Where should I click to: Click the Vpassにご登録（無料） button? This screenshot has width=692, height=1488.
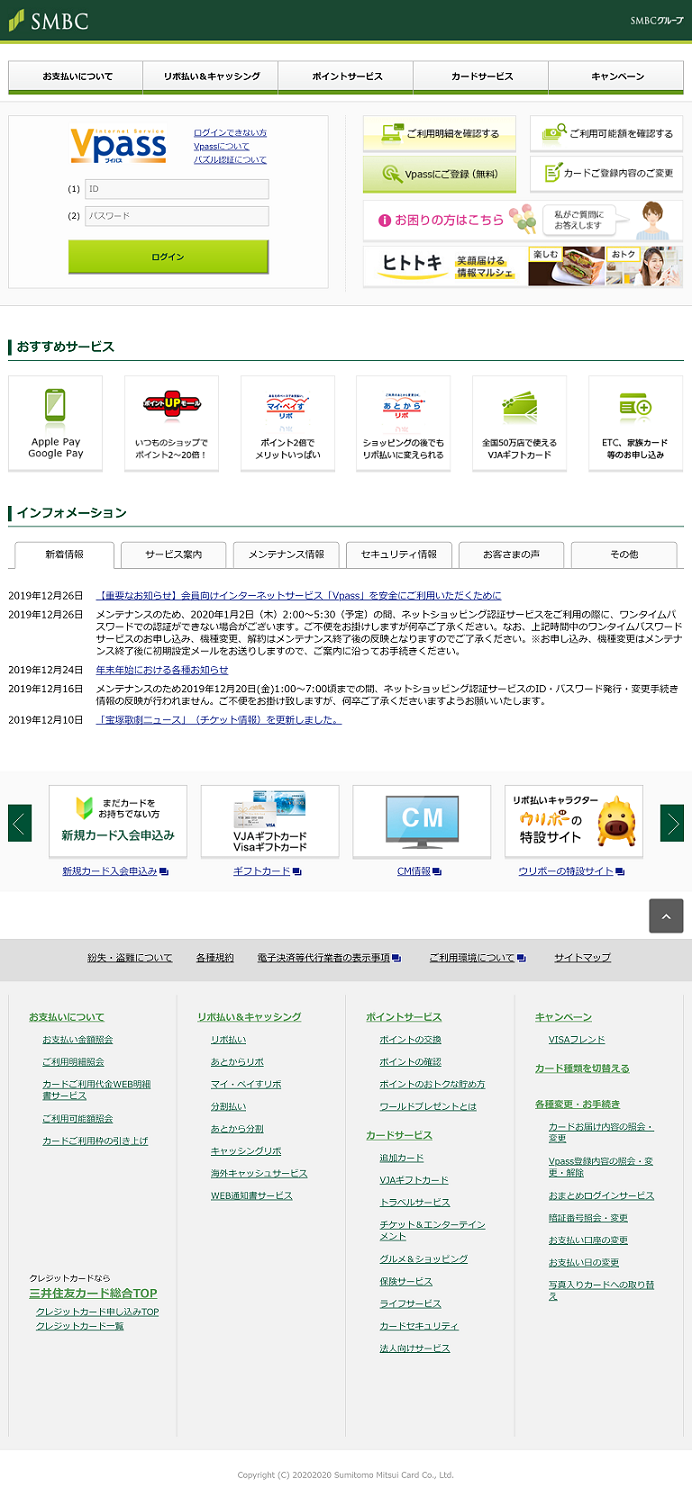[440, 174]
